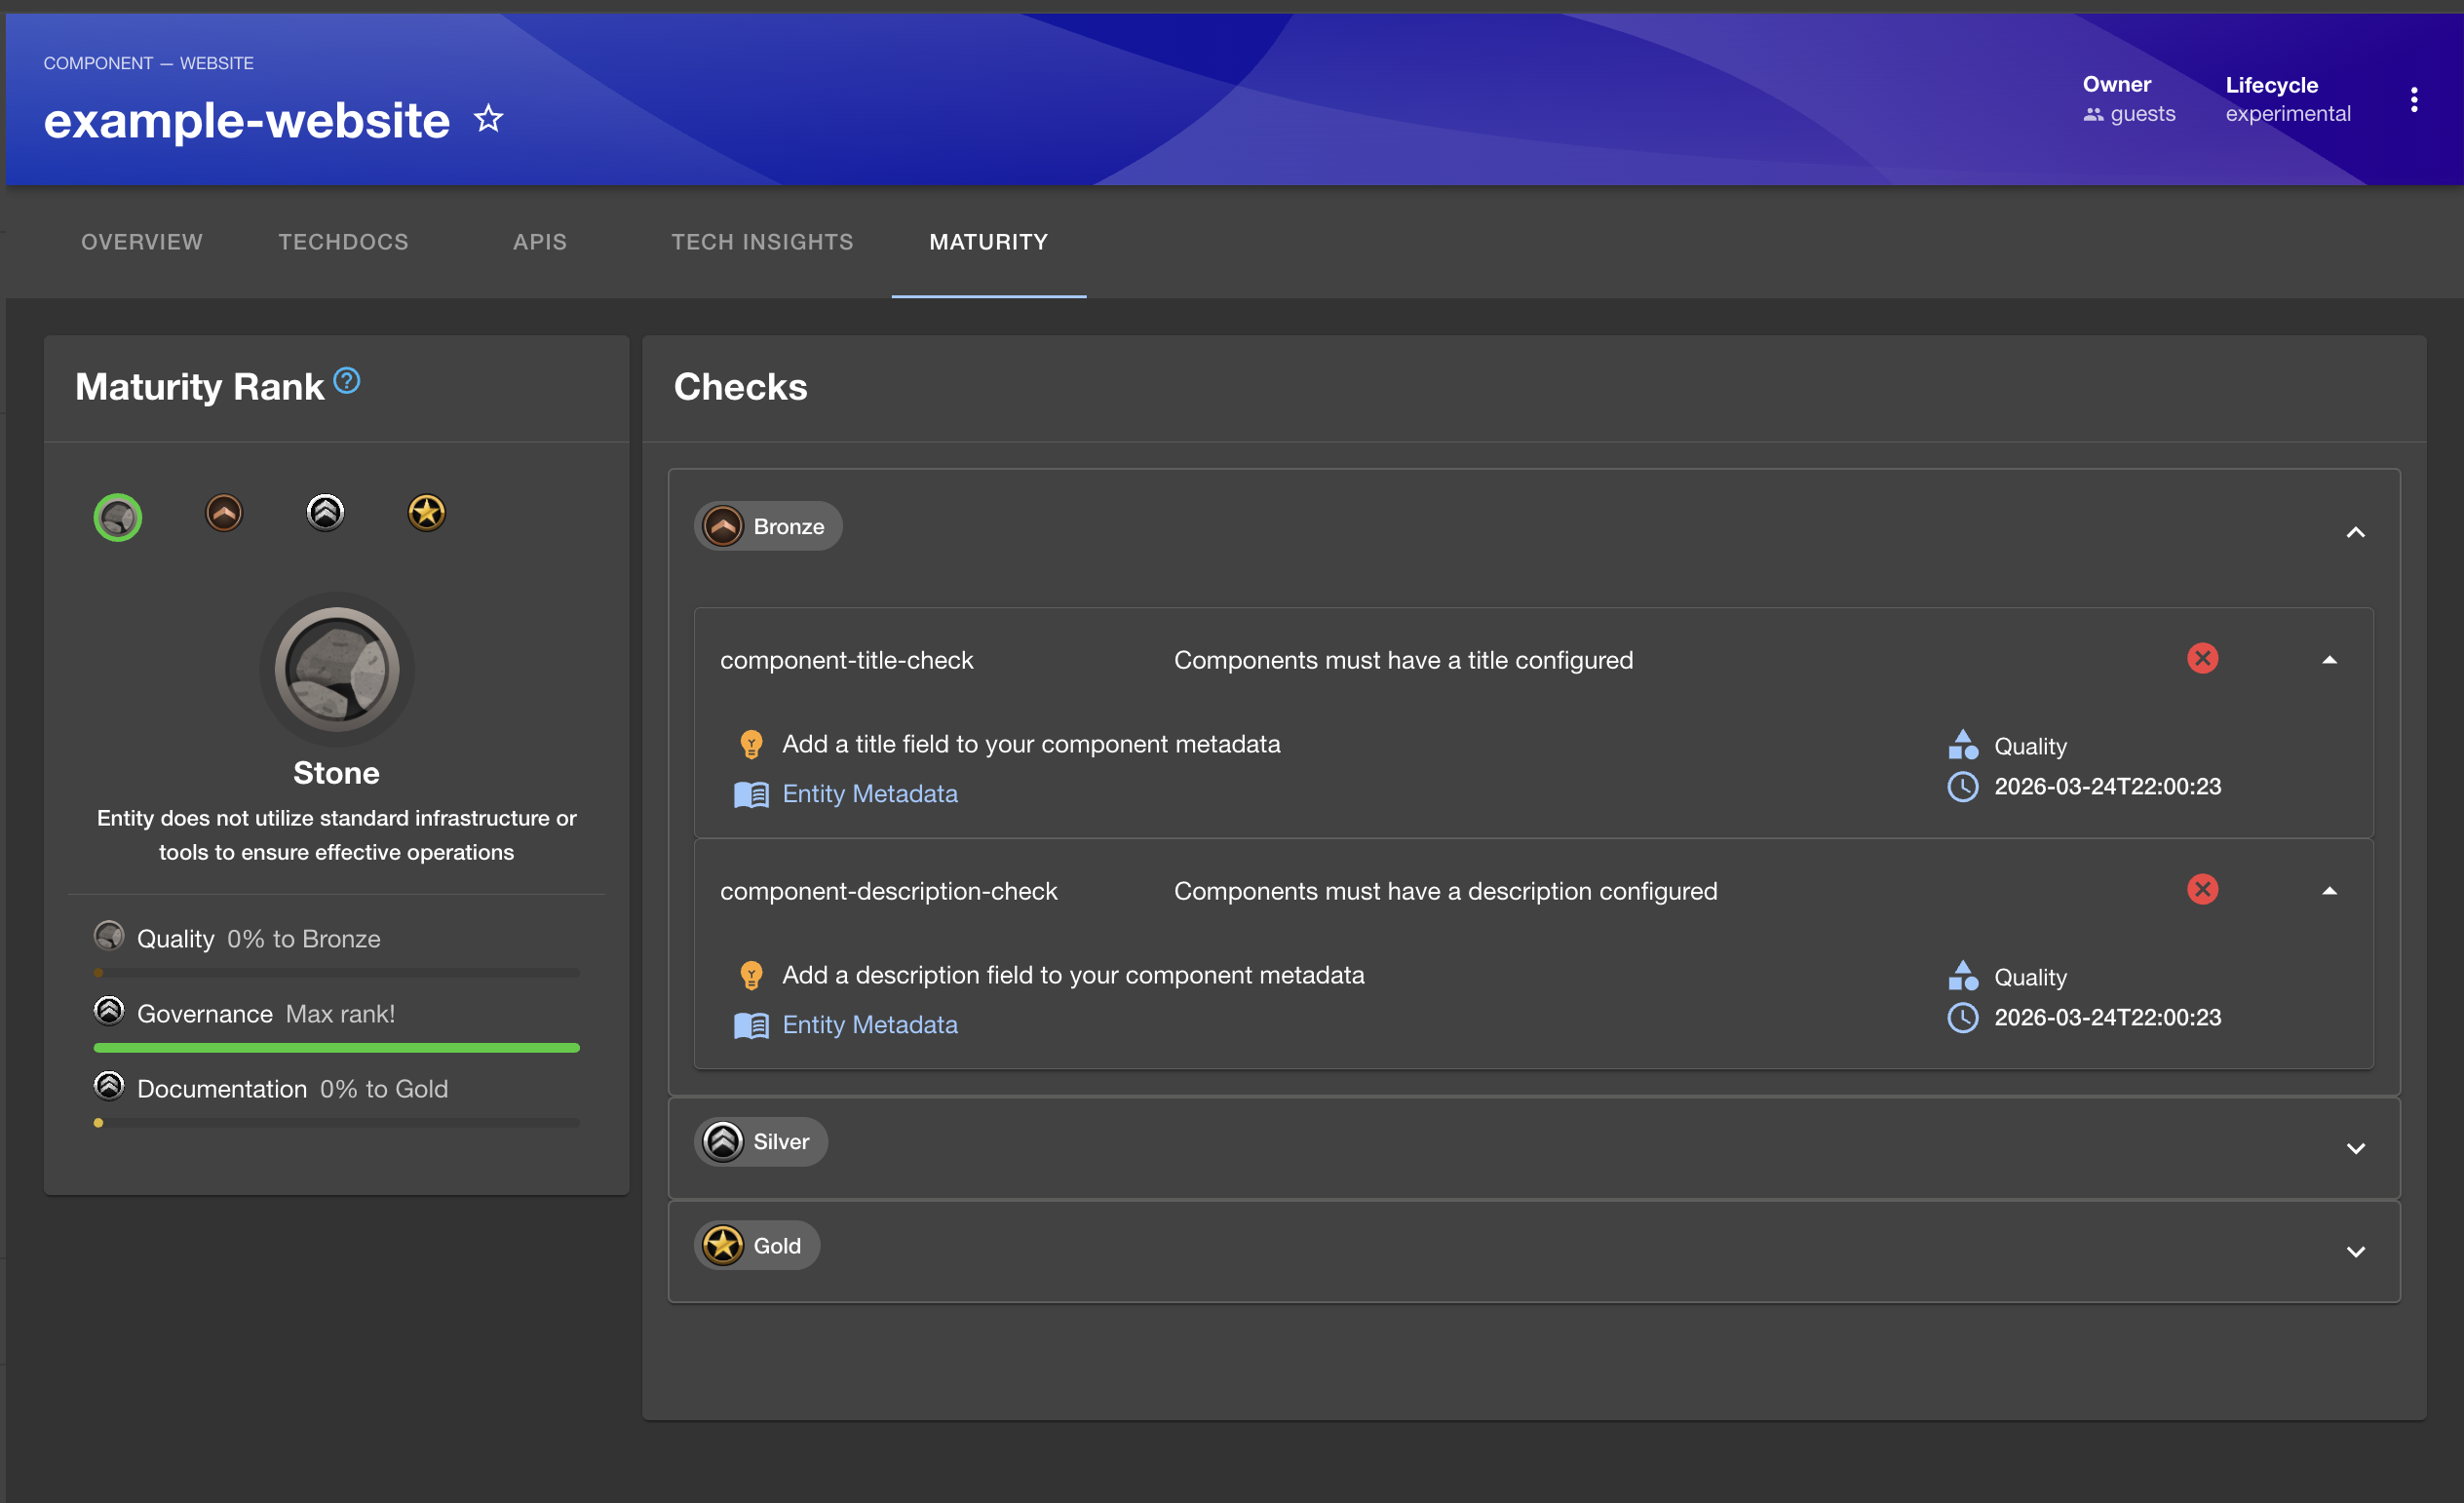Open the Entity Metadata link for title check
2464x1503 pixels.
869,793
